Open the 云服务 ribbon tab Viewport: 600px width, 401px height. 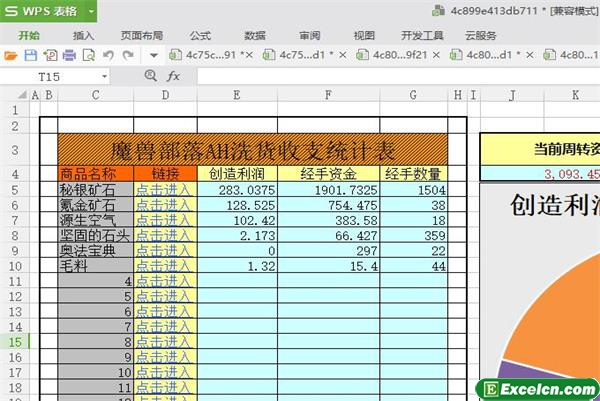[481, 36]
